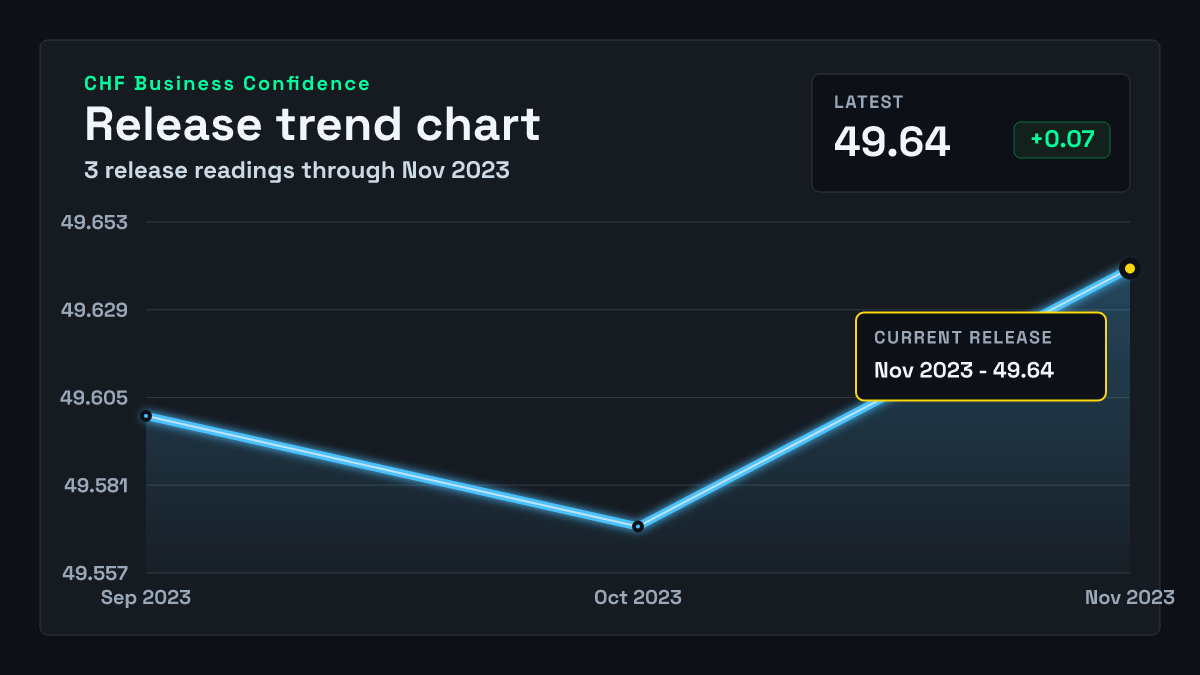Screen dimensions: 1200x675
Task: Select the 49.629 y-axis label
Action: click(95, 310)
